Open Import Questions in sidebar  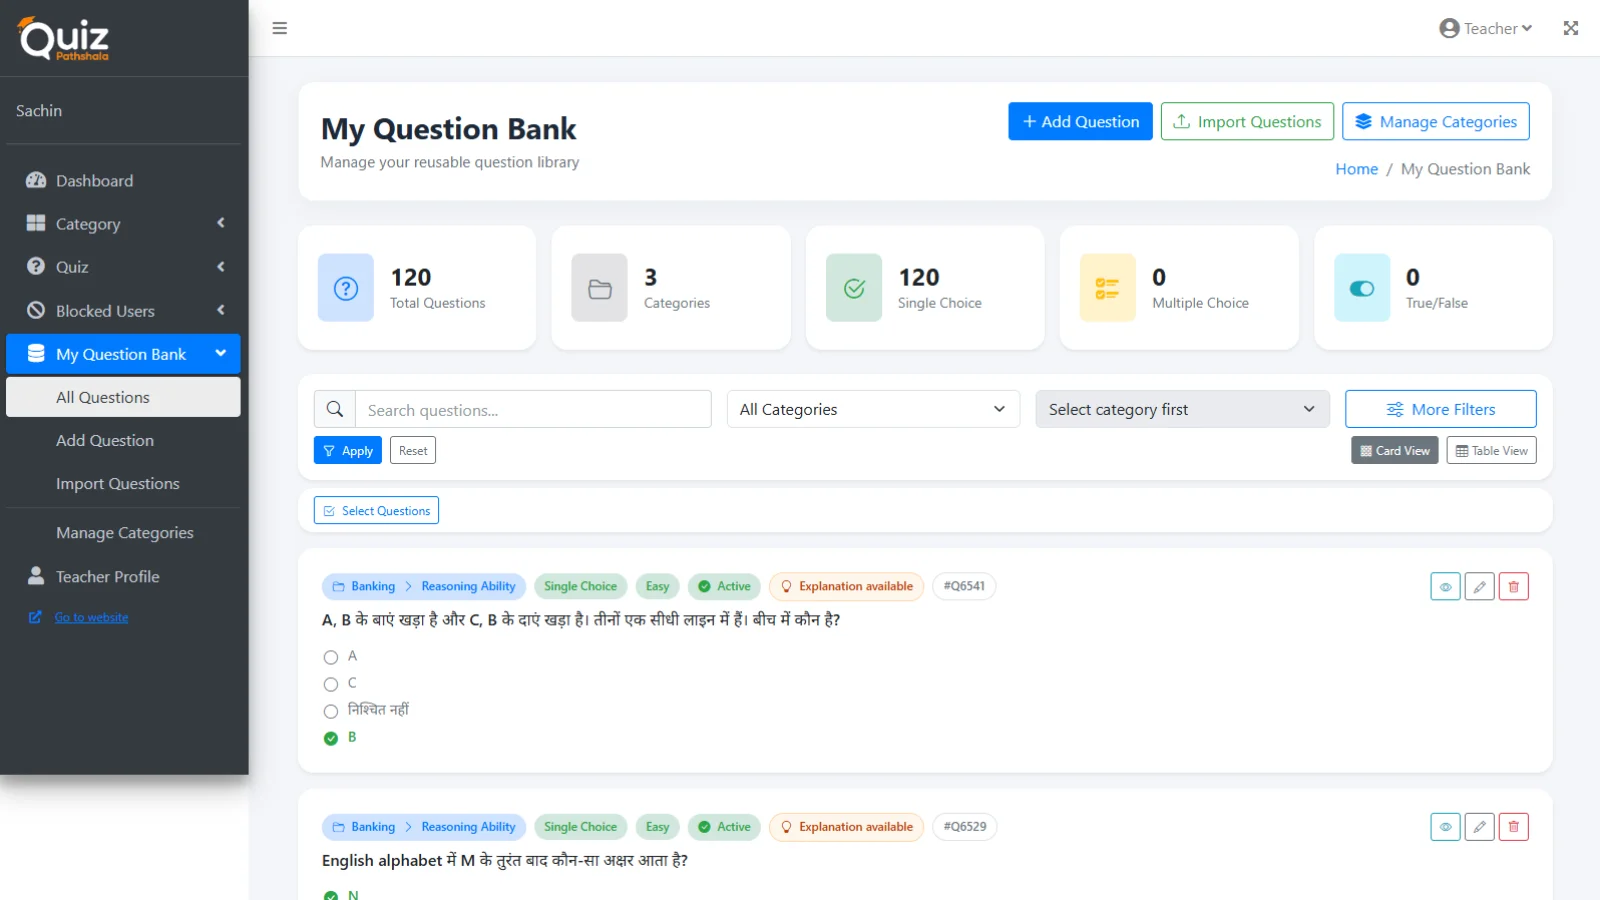pos(123,484)
